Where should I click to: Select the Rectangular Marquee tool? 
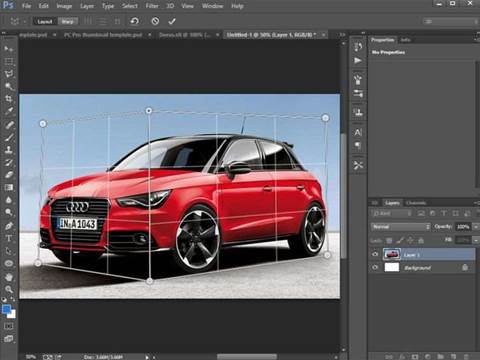(8, 61)
